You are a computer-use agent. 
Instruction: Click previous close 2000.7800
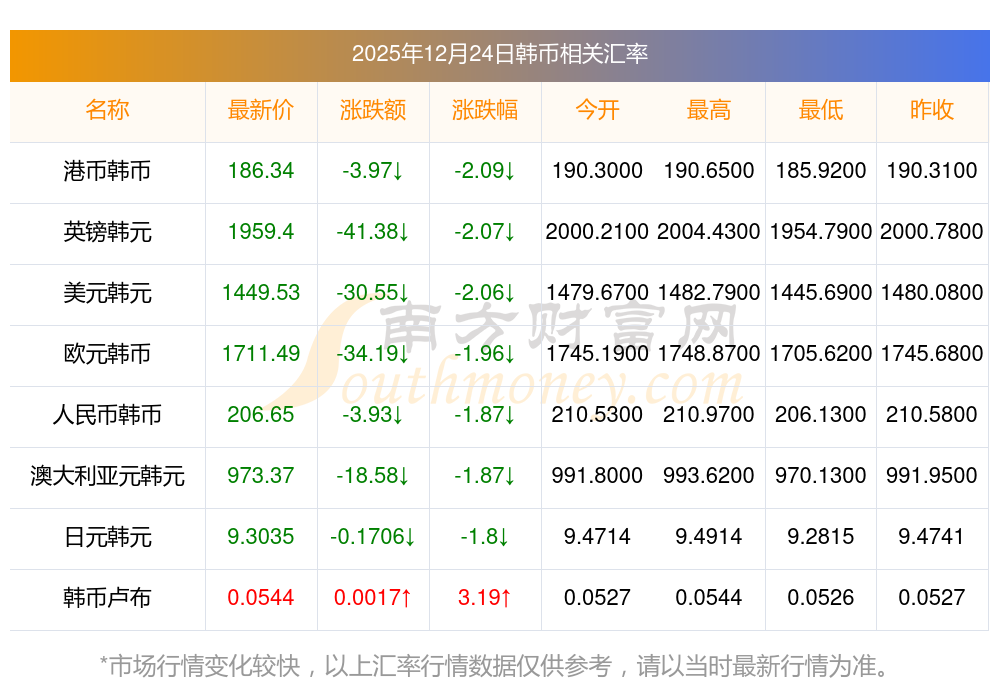click(932, 231)
